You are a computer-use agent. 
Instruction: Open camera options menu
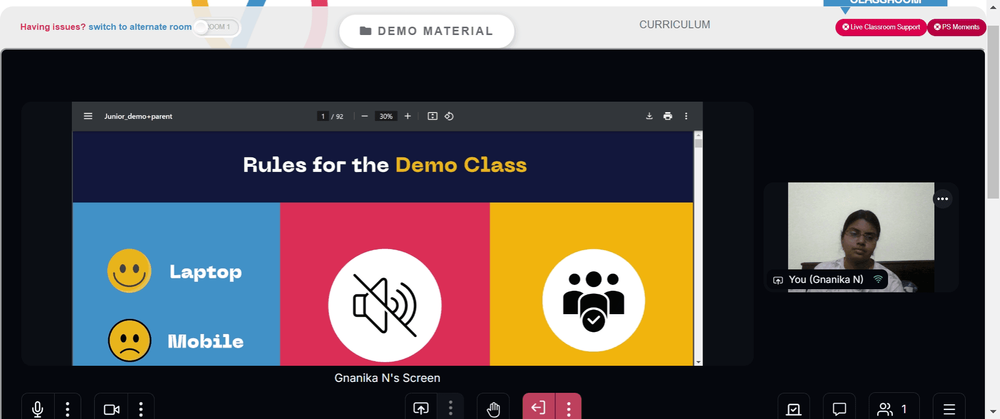[142, 409]
